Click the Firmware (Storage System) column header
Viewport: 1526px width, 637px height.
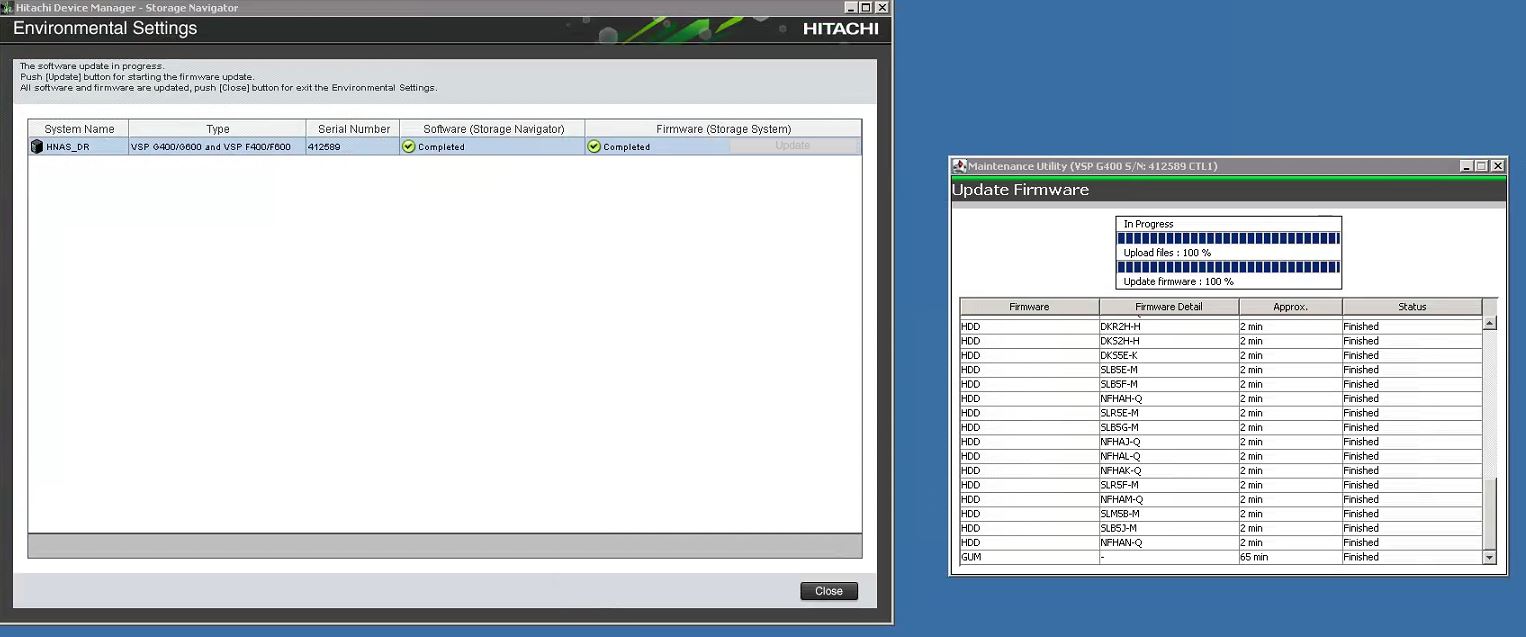(723, 129)
